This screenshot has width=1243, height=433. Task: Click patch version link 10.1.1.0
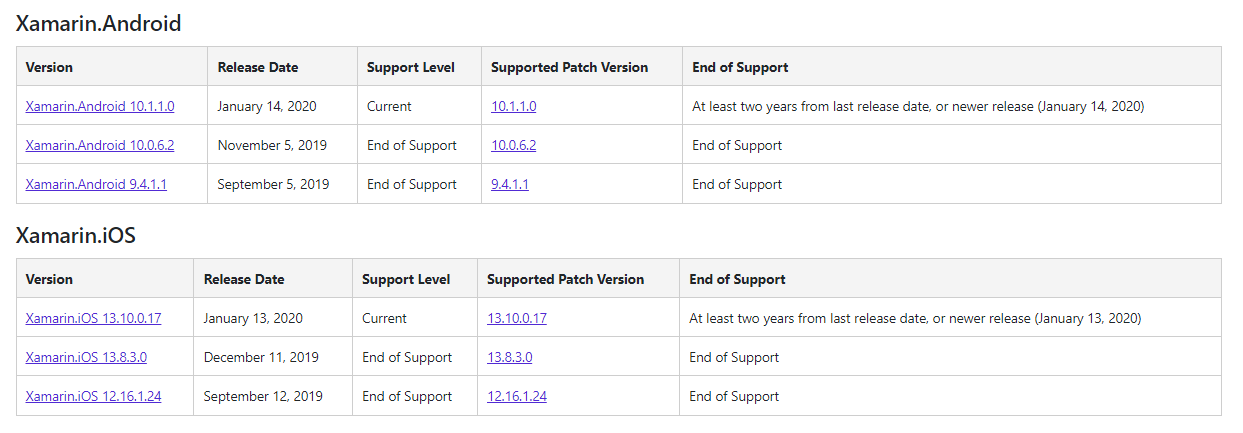pos(514,106)
